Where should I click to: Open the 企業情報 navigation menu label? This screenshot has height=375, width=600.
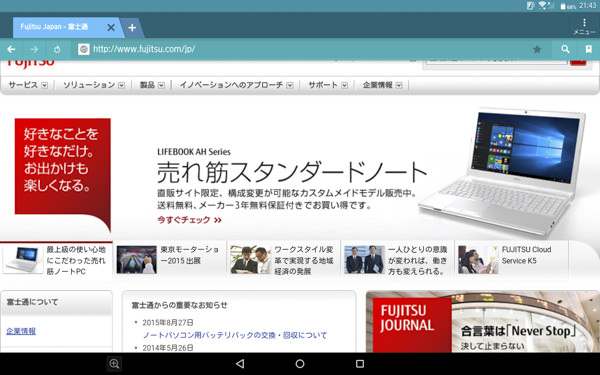click(377, 85)
